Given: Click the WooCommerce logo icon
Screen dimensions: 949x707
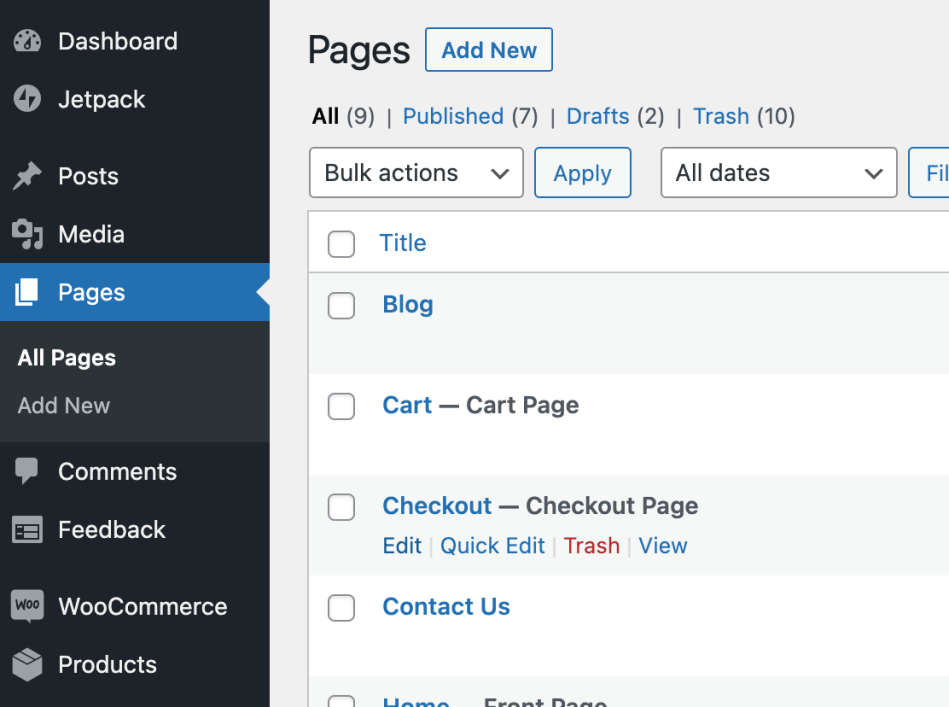Looking at the screenshot, I should click(x=27, y=606).
